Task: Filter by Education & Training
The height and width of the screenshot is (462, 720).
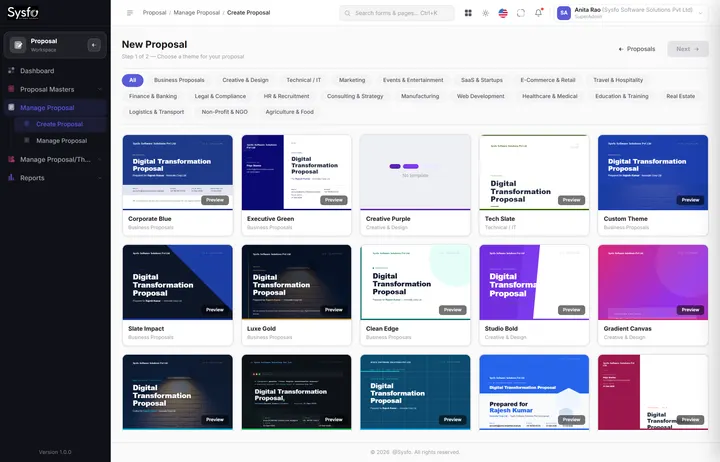Action: (x=622, y=96)
